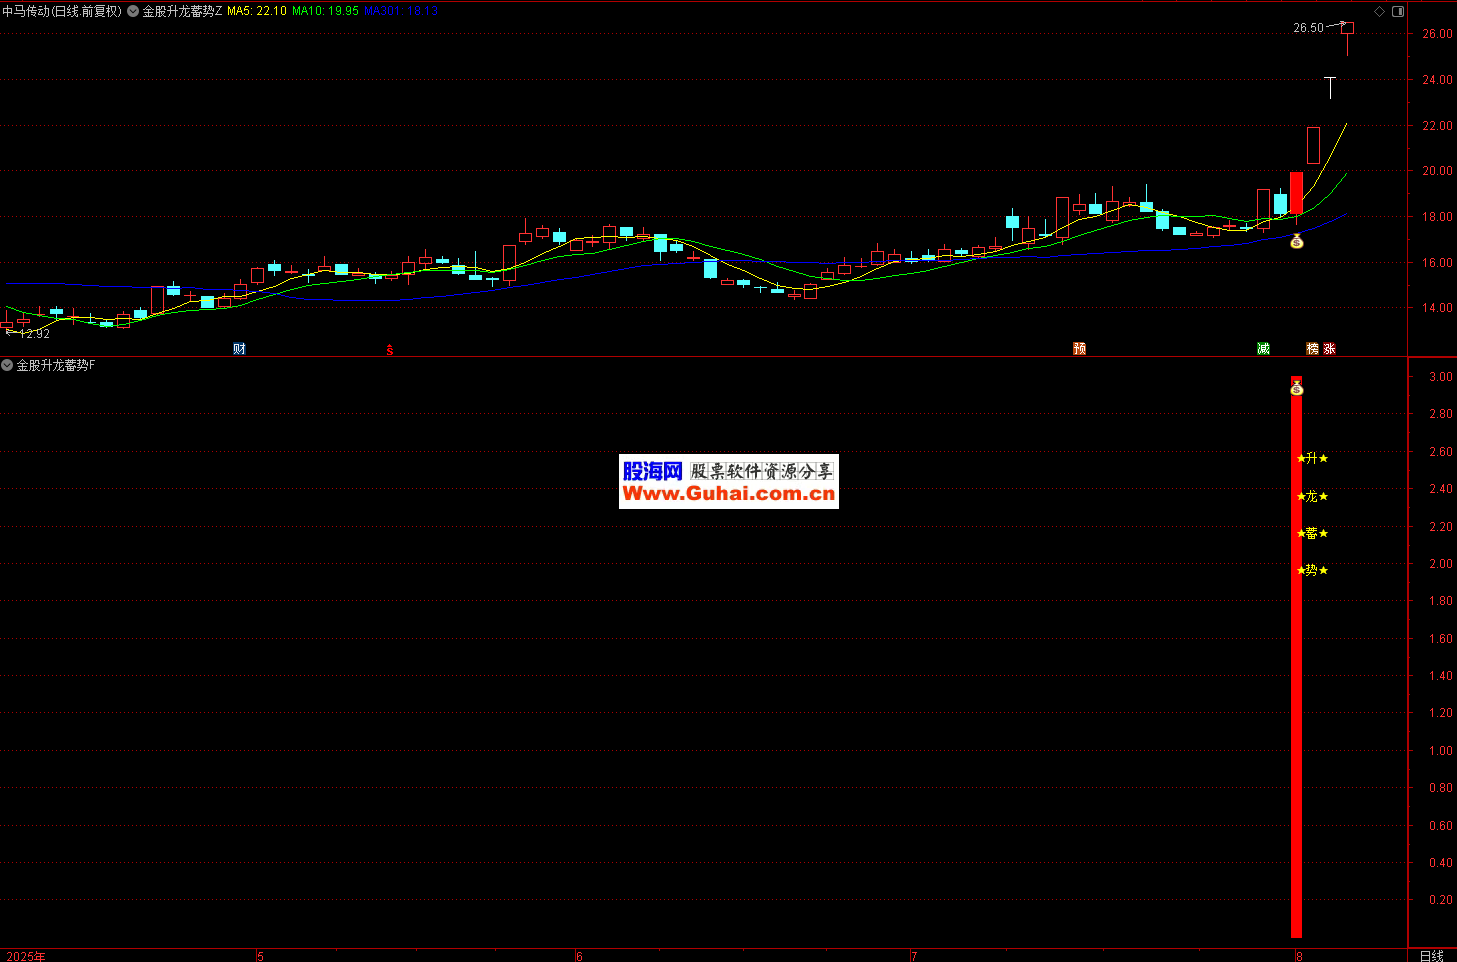Click the 12.92 low price label
Viewport: 1457px width, 962px height.
click(34, 333)
